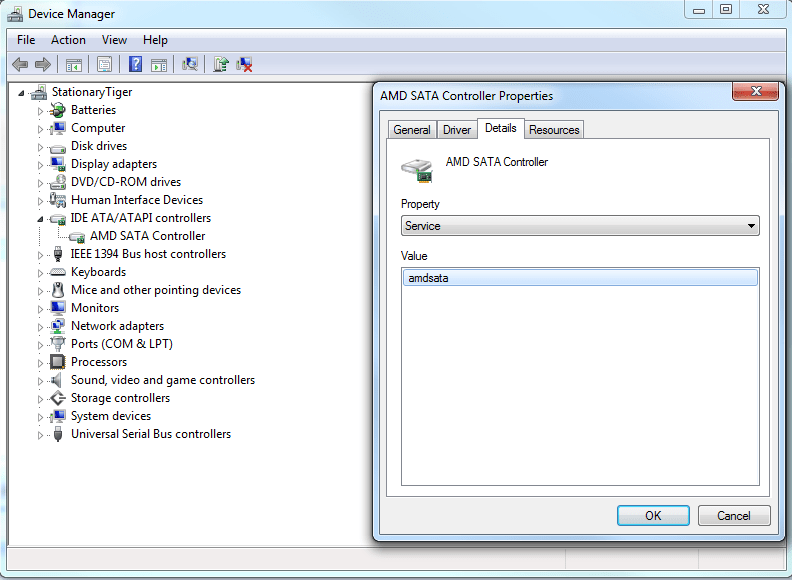Select the Universal Serial Bus icon

[58, 434]
